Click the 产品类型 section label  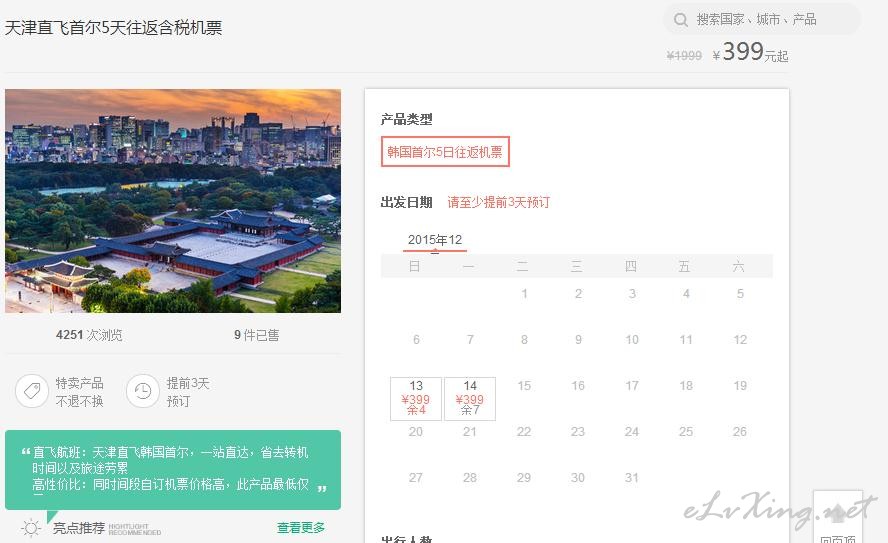pyautogui.click(x=407, y=119)
